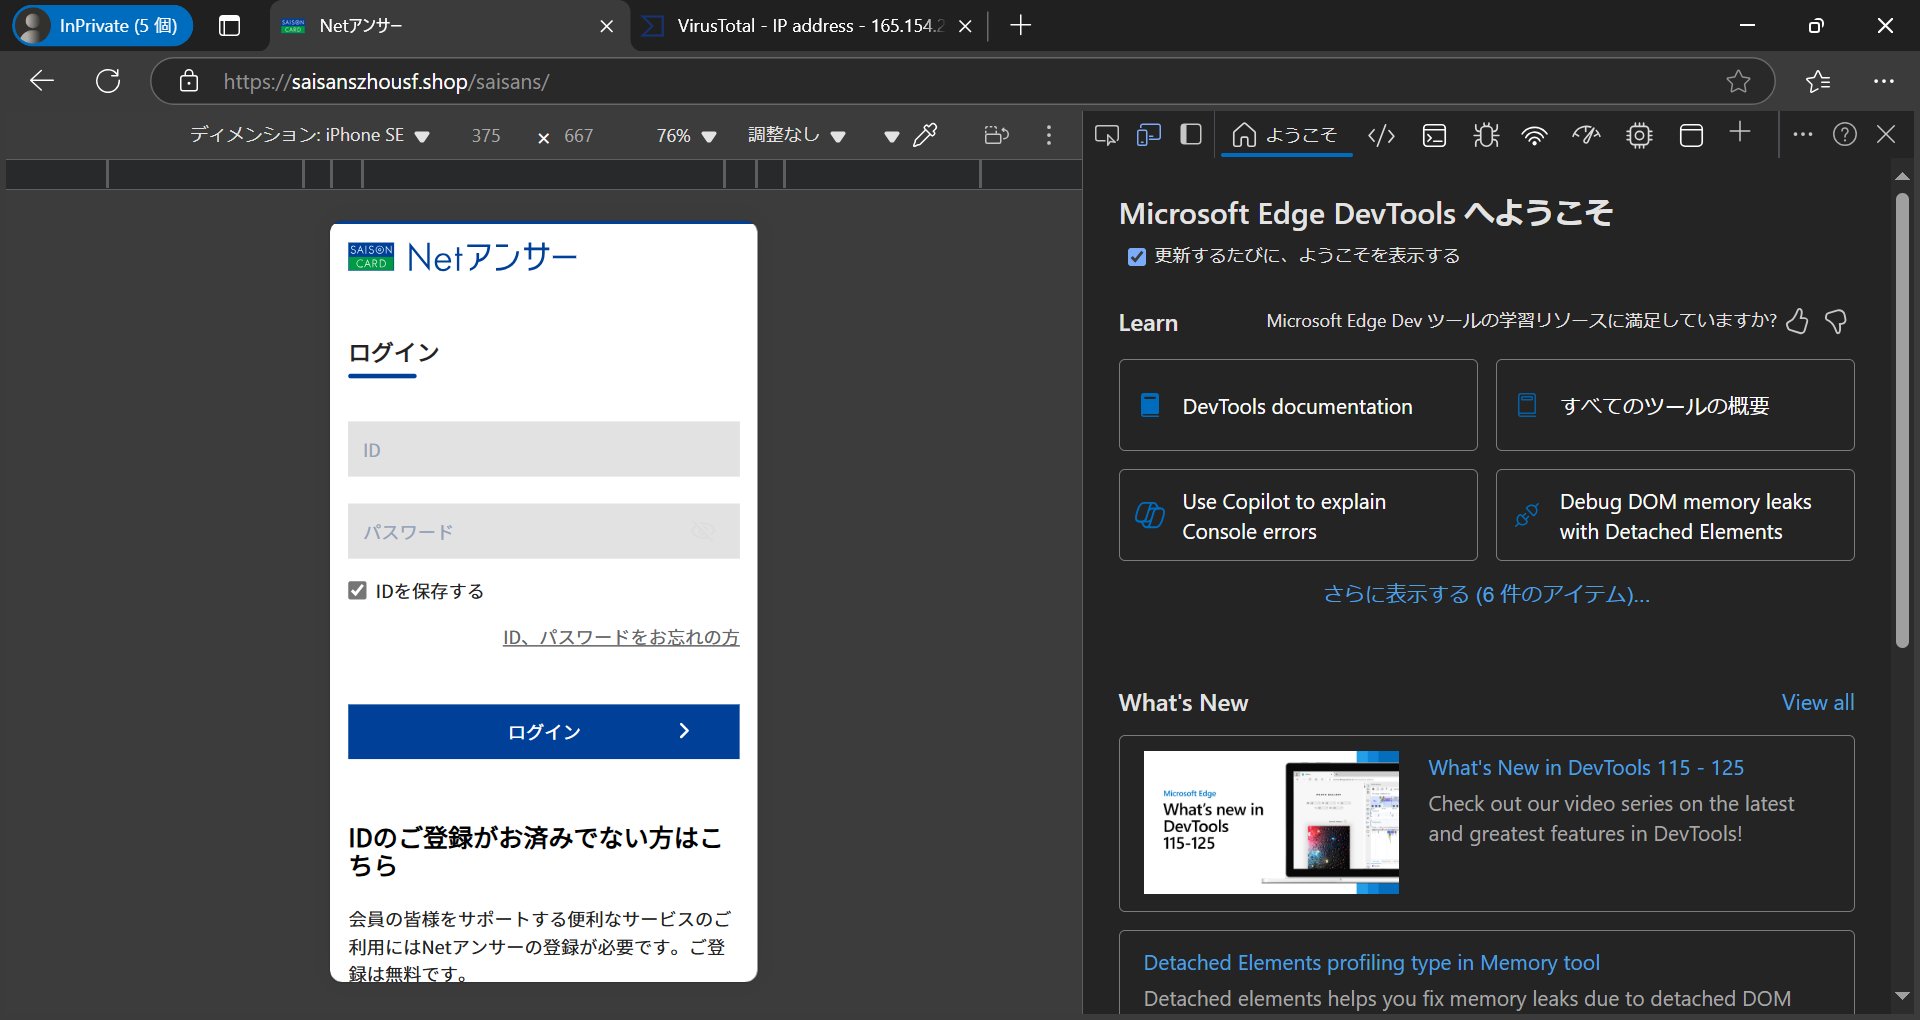Viewport: 1920px width, 1020px height.
Task: Open the DevTools documentation card
Action: [1297, 405]
